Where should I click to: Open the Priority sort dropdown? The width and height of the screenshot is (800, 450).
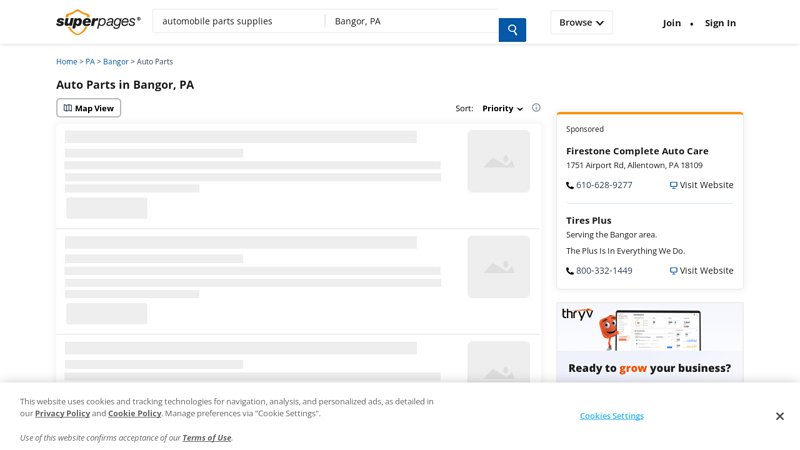502,108
